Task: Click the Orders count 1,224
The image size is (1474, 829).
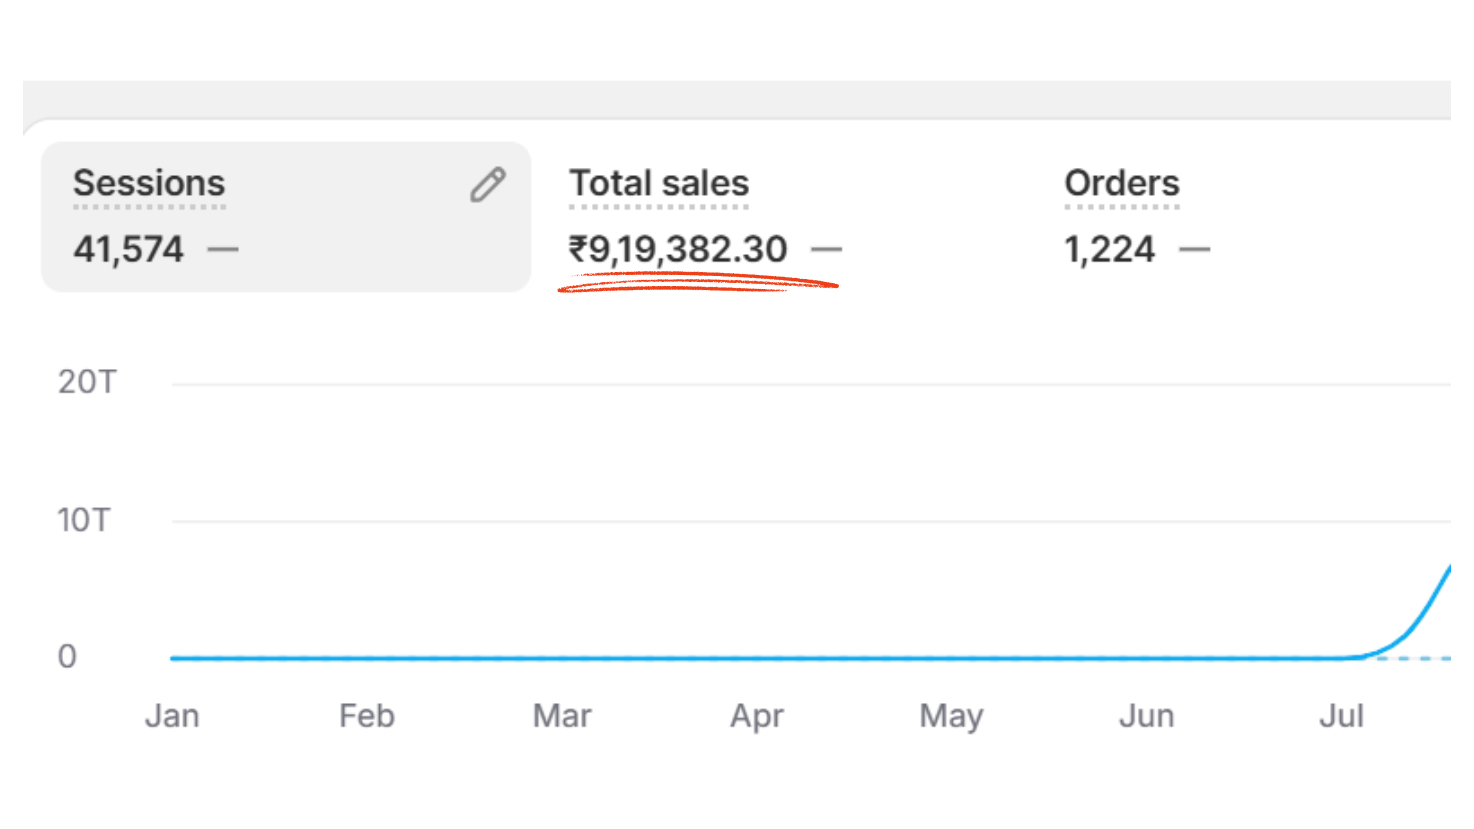Action: tap(1109, 249)
